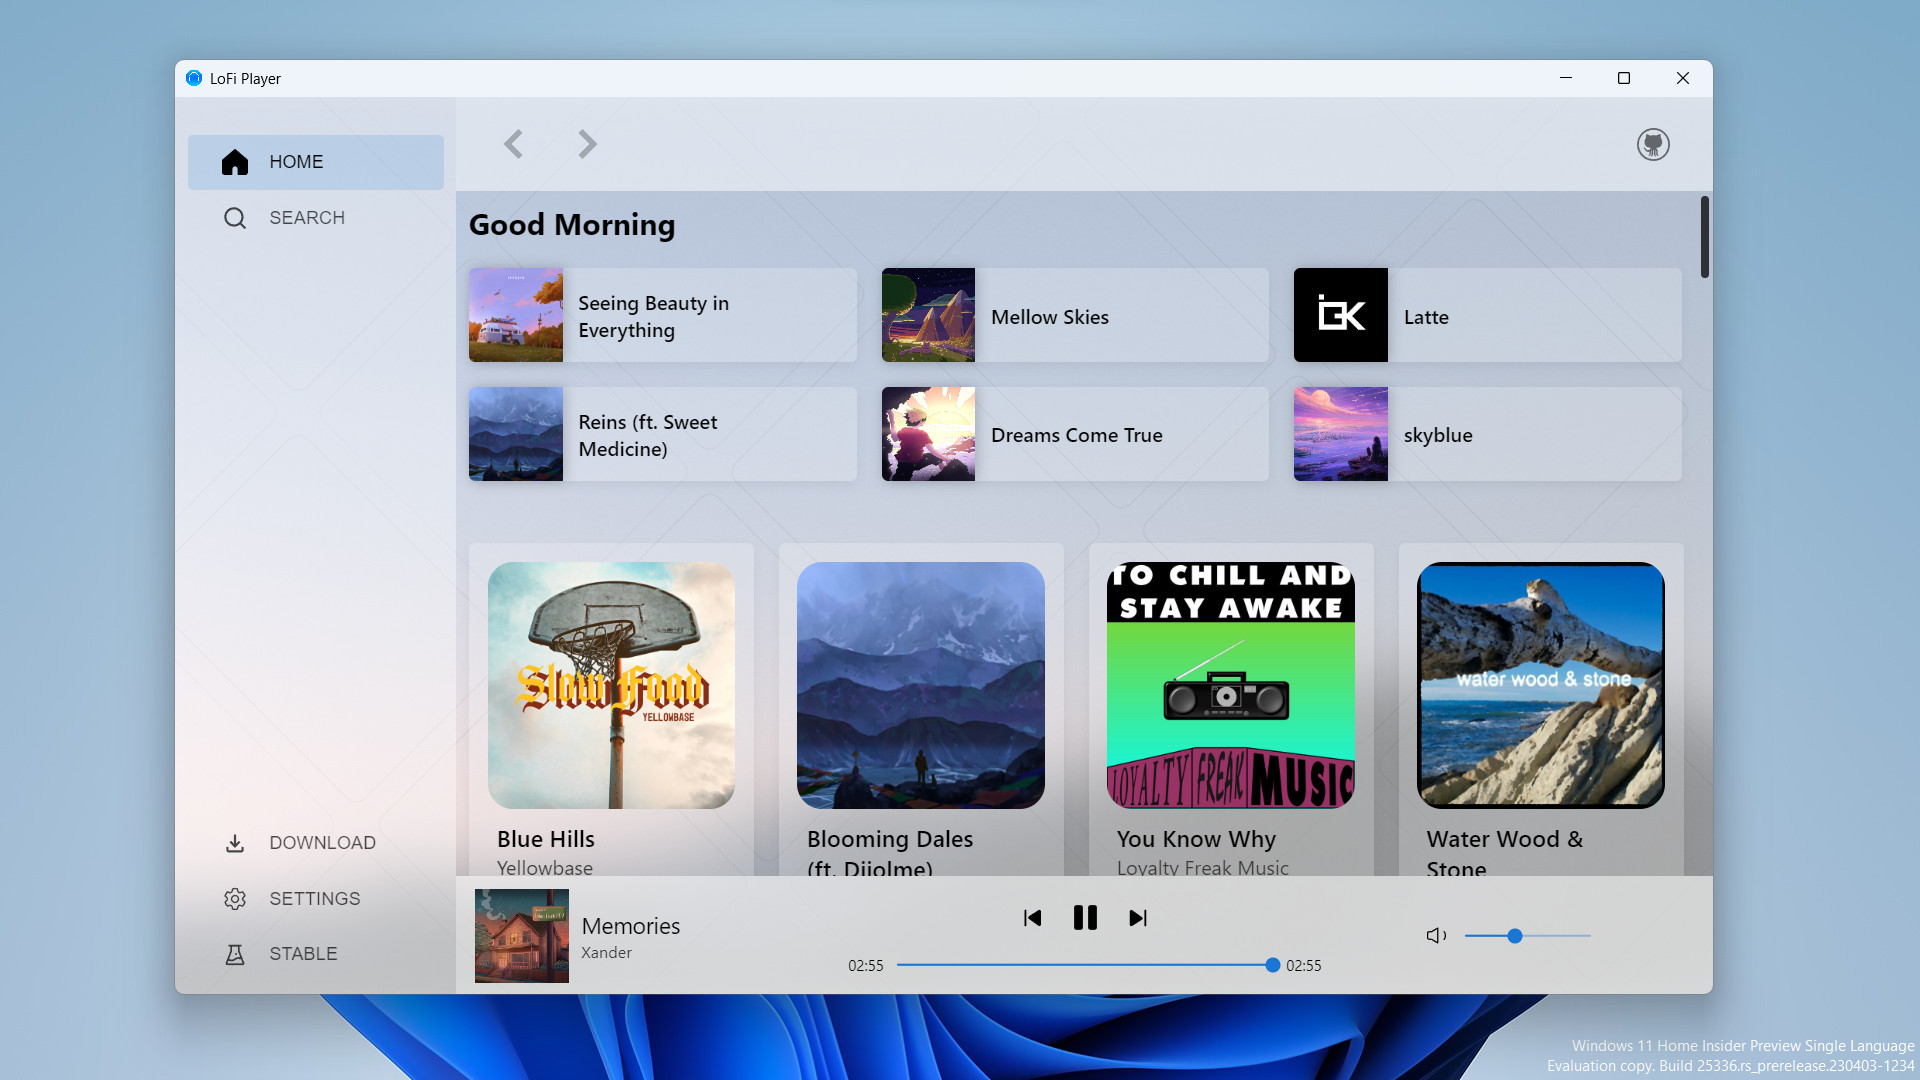
Task: Play Reins (ft. Sweet Medicine)
Action: pyautogui.click(x=663, y=434)
